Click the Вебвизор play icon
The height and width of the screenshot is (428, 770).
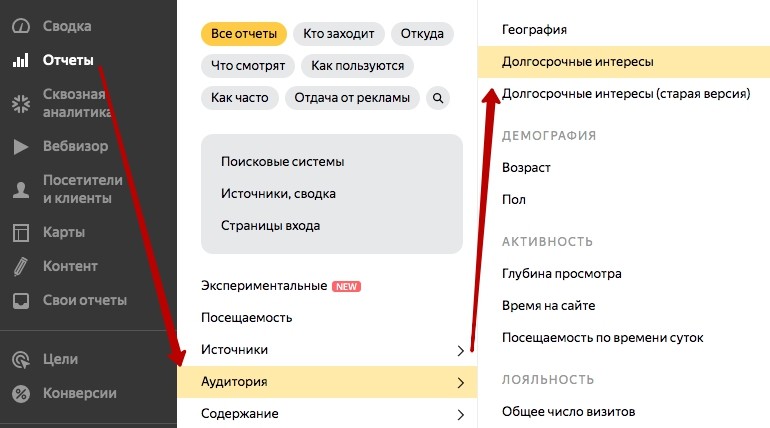(x=20, y=147)
